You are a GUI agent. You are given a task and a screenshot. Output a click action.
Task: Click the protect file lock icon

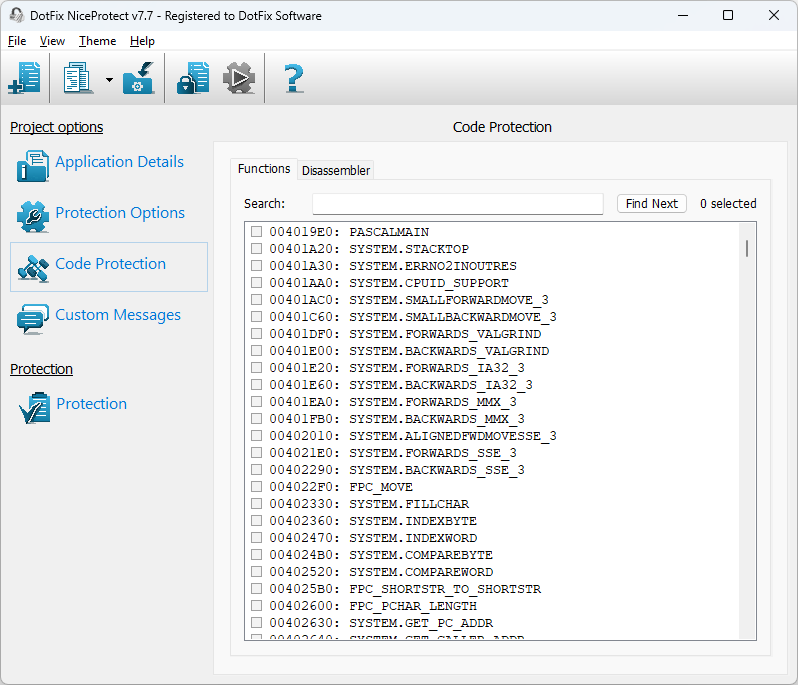(x=193, y=78)
